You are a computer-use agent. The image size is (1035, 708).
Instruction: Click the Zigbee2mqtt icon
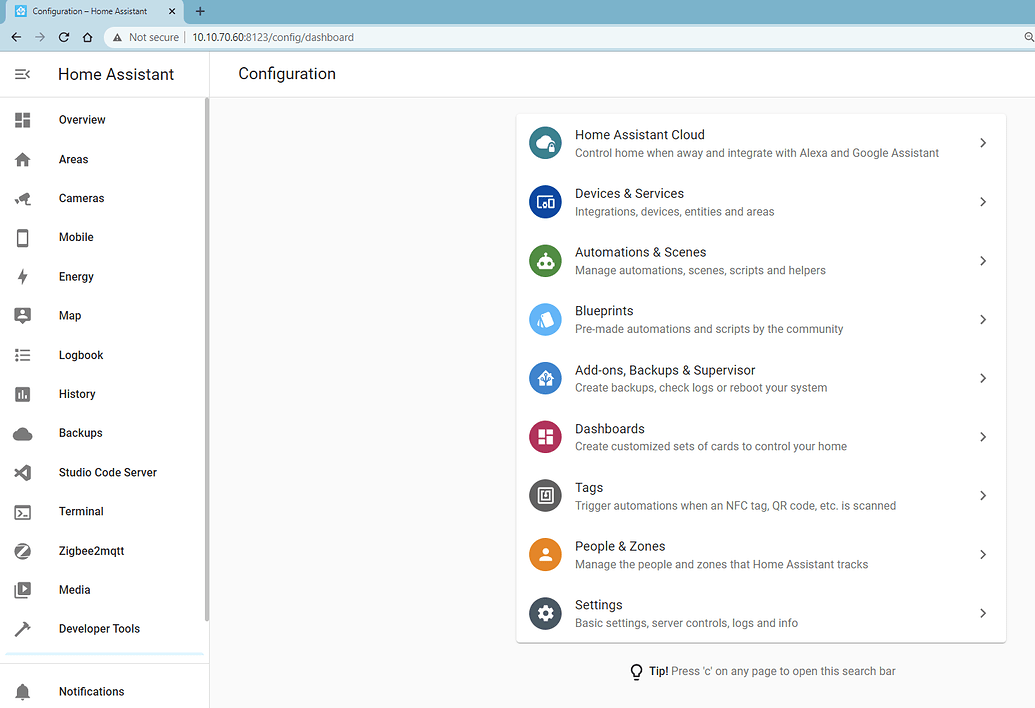click(x=22, y=551)
